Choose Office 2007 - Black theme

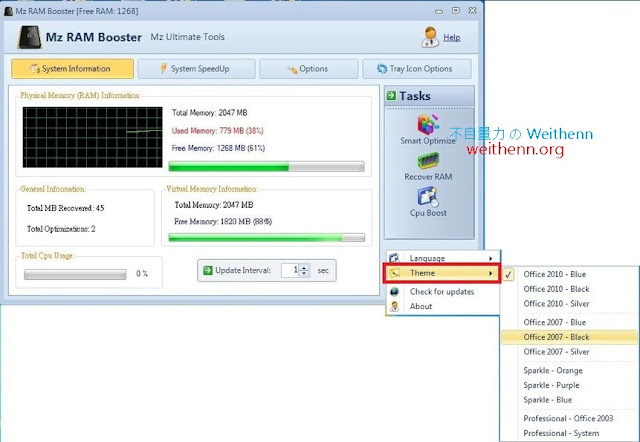pos(569,337)
